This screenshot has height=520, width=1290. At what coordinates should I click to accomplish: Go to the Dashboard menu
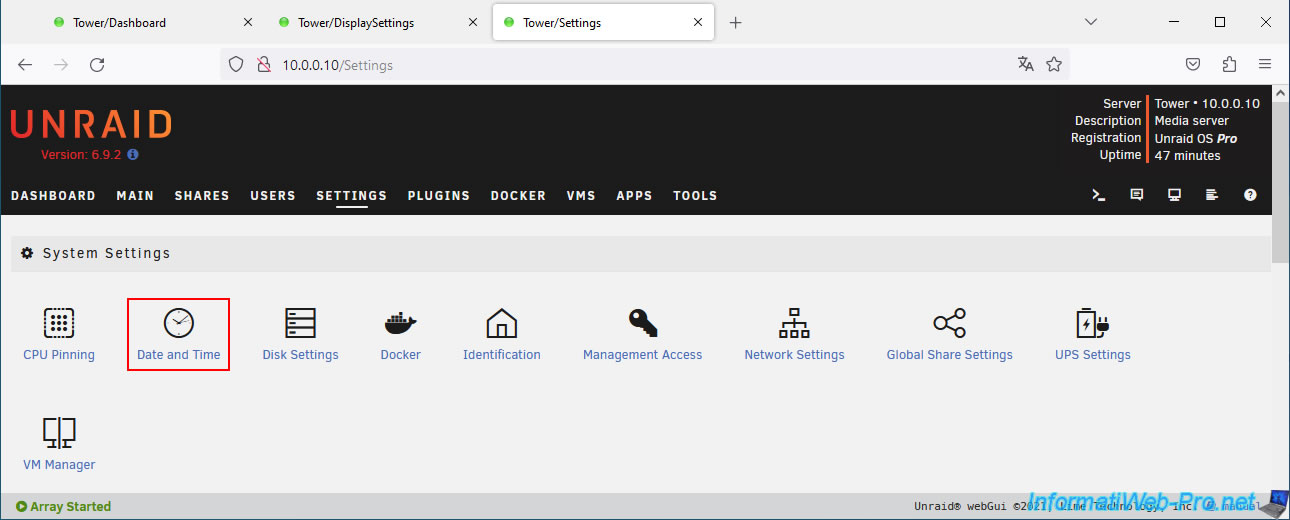[x=53, y=196]
